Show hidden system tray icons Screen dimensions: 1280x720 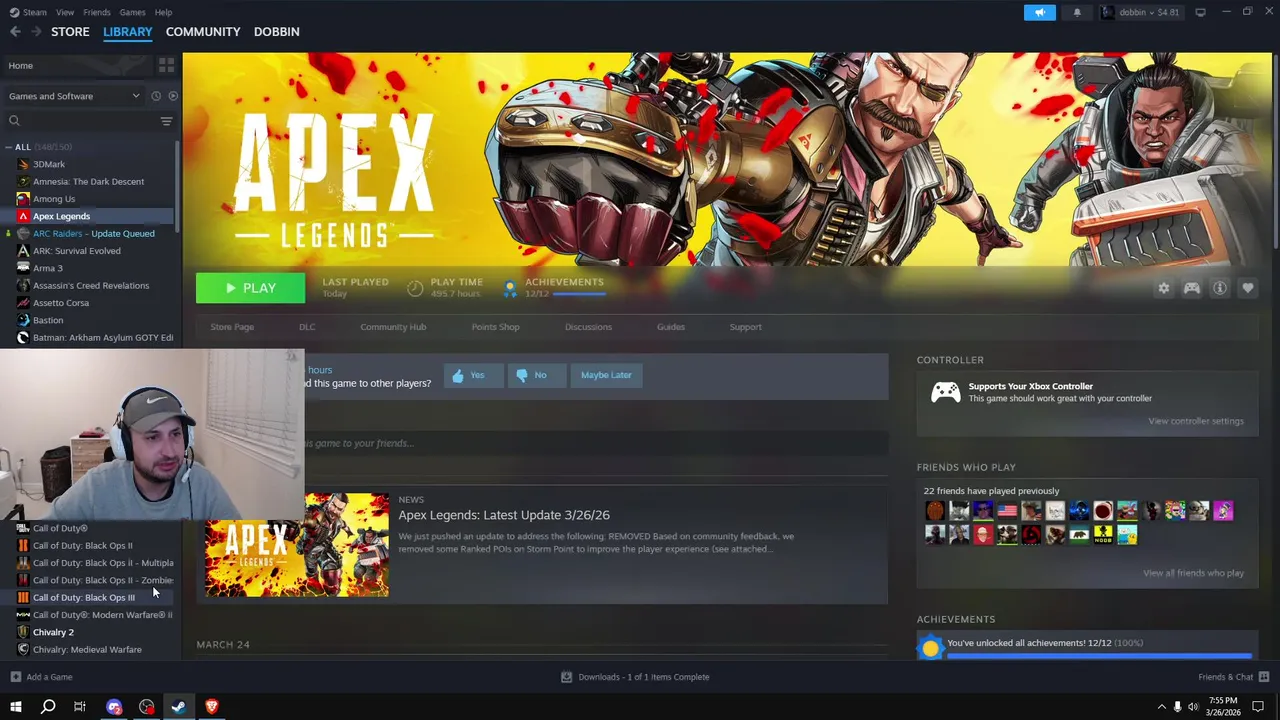(1161, 707)
